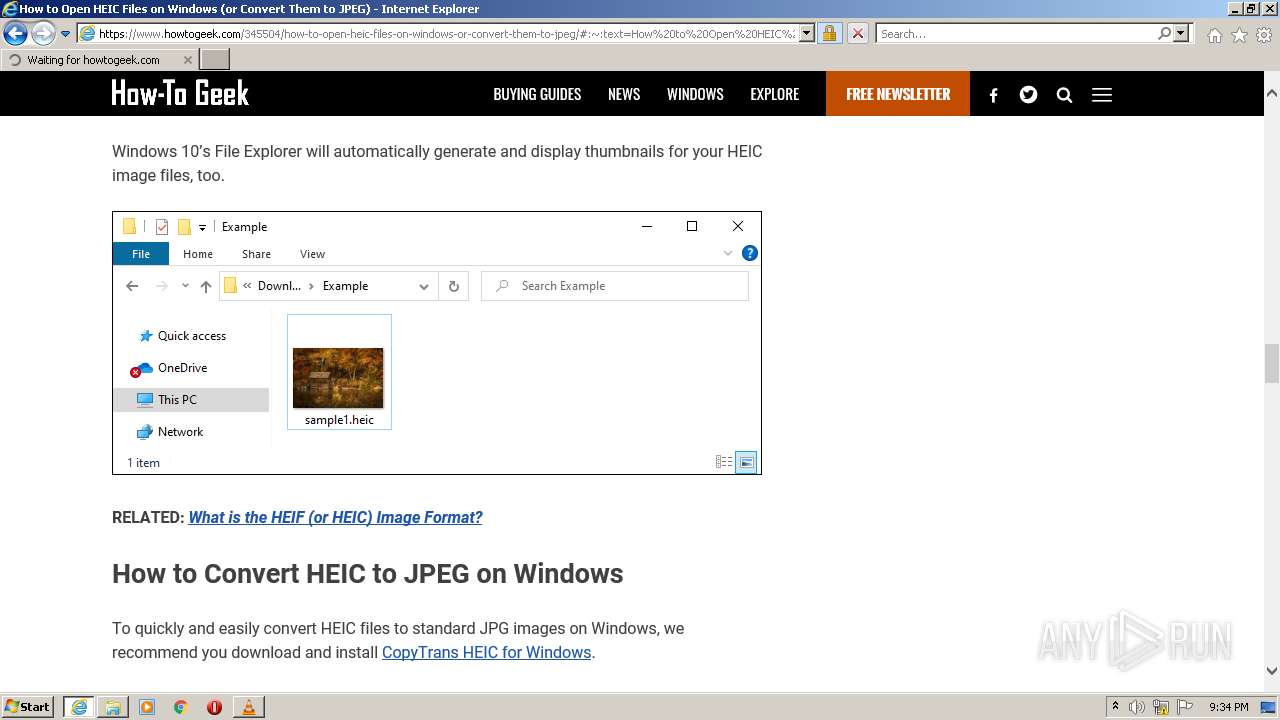Click the File Explorer screenshot image
This screenshot has width=1280, height=720.
tap(437, 343)
